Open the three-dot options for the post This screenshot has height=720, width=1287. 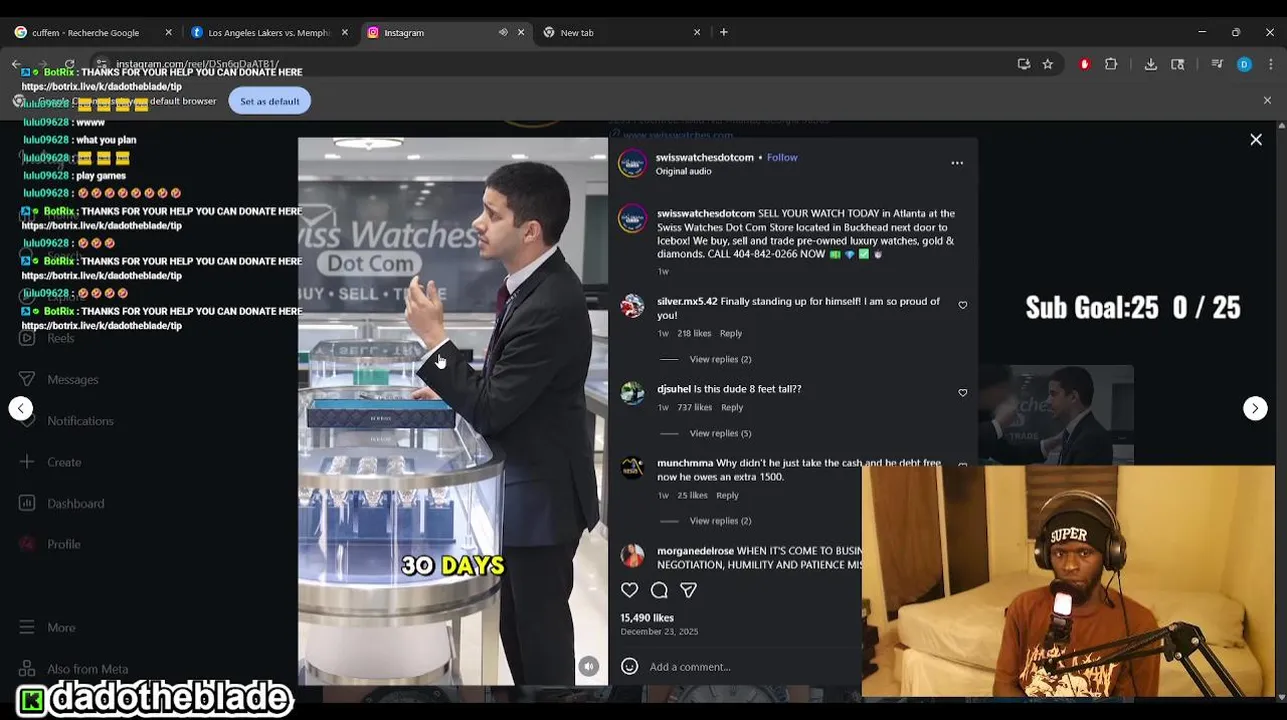(x=957, y=163)
